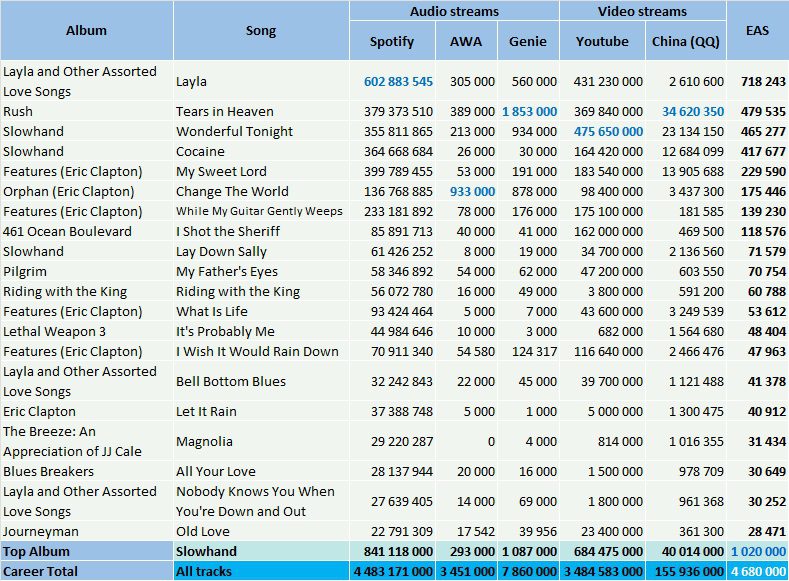Screen dimensions: 789x581
Task: Click the 461 Ocean Boulevard album cell
Action: (87, 231)
